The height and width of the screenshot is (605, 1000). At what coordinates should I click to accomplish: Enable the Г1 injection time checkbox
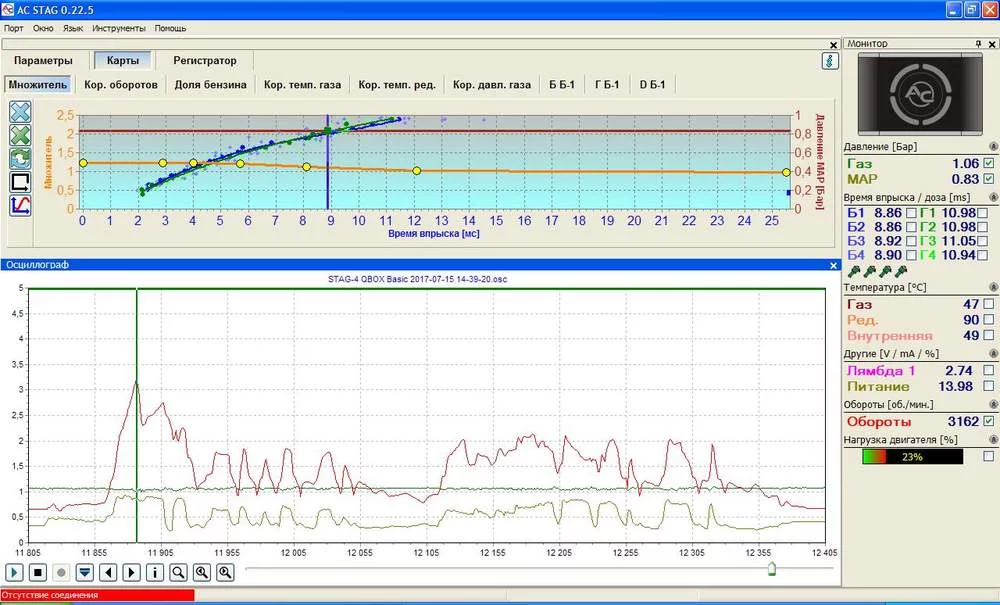982,212
